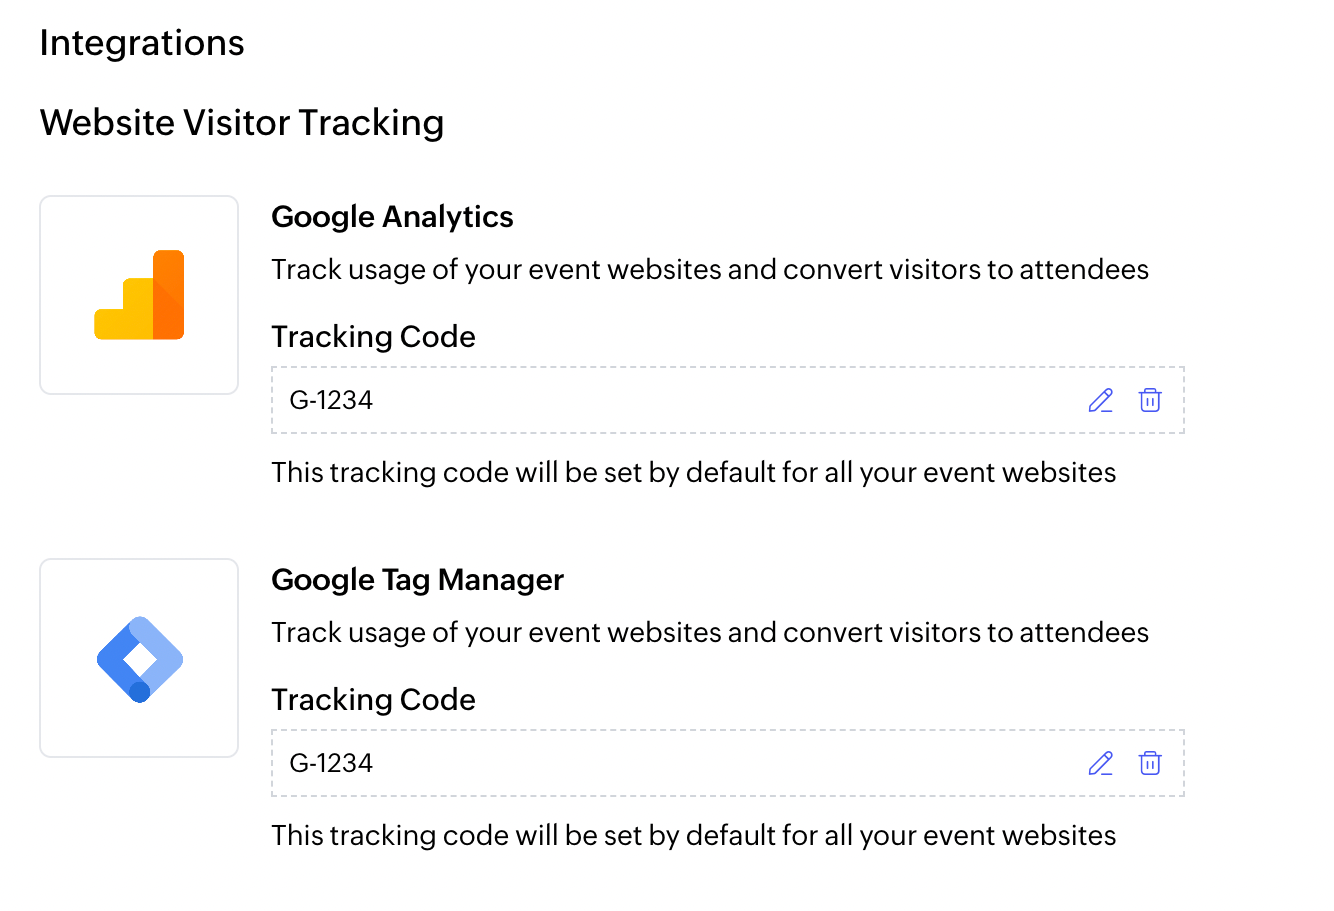
Task: Click Tracking Code label under Google Tag Manager
Action: tap(373, 700)
